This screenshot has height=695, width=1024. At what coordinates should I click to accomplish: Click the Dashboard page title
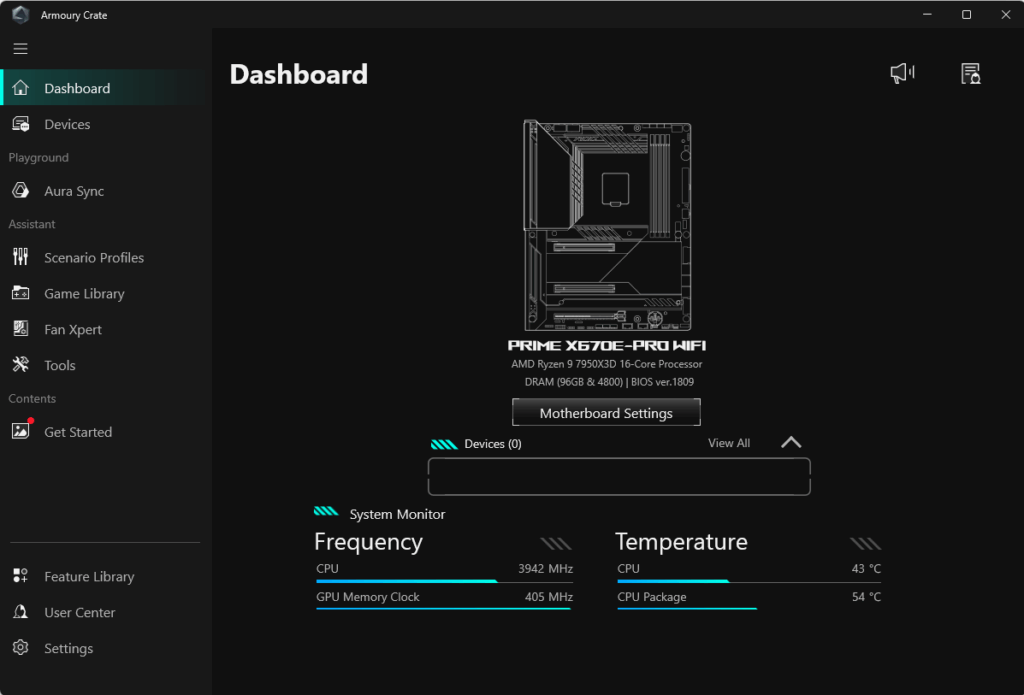[298, 74]
